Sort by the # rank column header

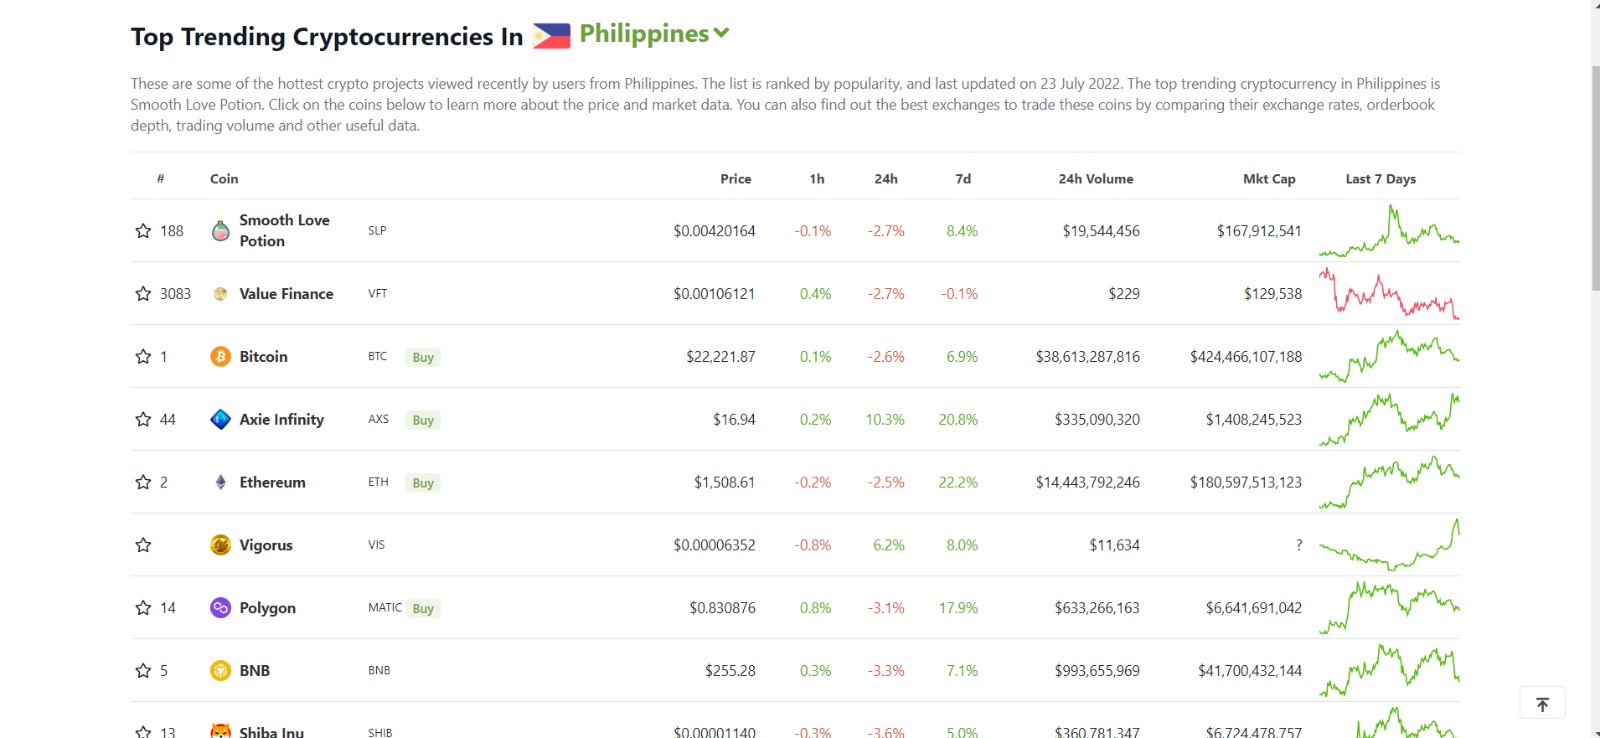point(160,179)
